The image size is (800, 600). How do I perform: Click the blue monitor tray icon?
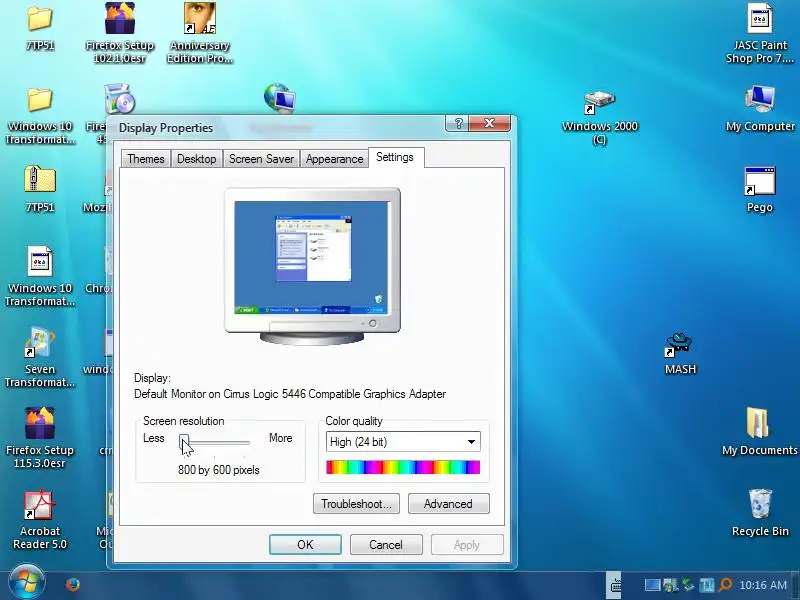(652, 585)
